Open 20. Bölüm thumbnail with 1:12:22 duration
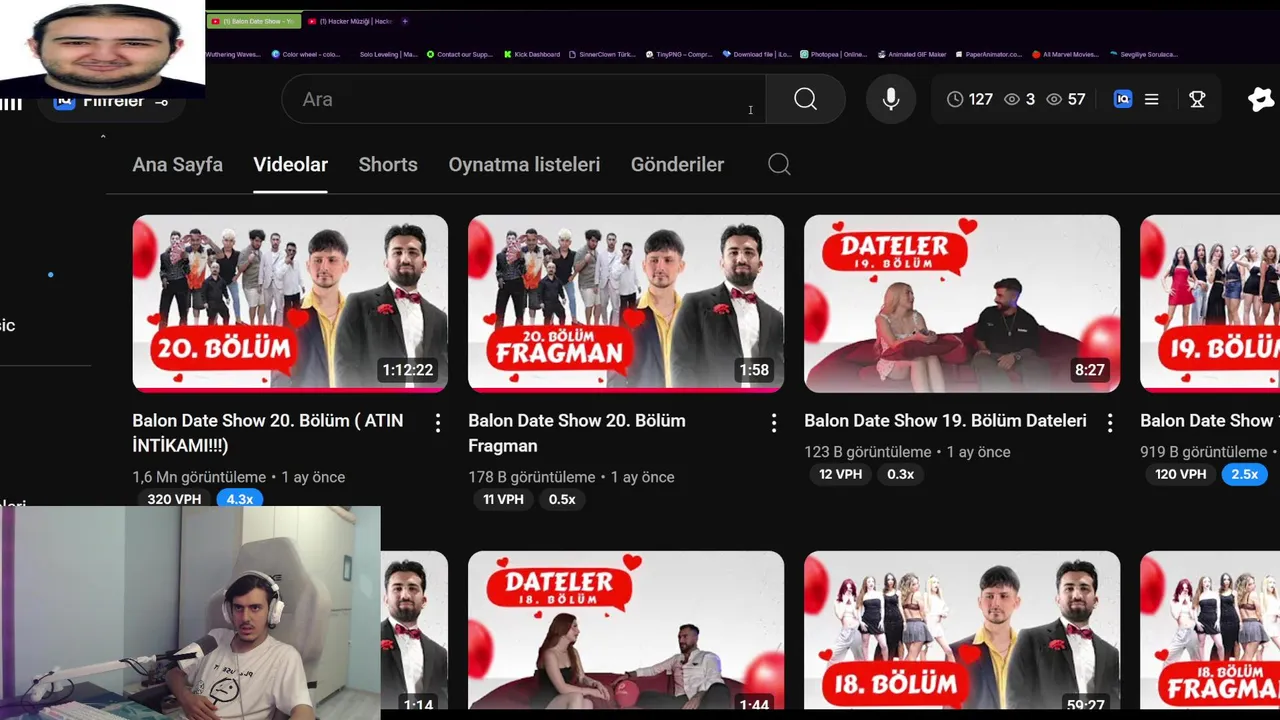This screenshot has height=720, width=1280. click(290, 303)
